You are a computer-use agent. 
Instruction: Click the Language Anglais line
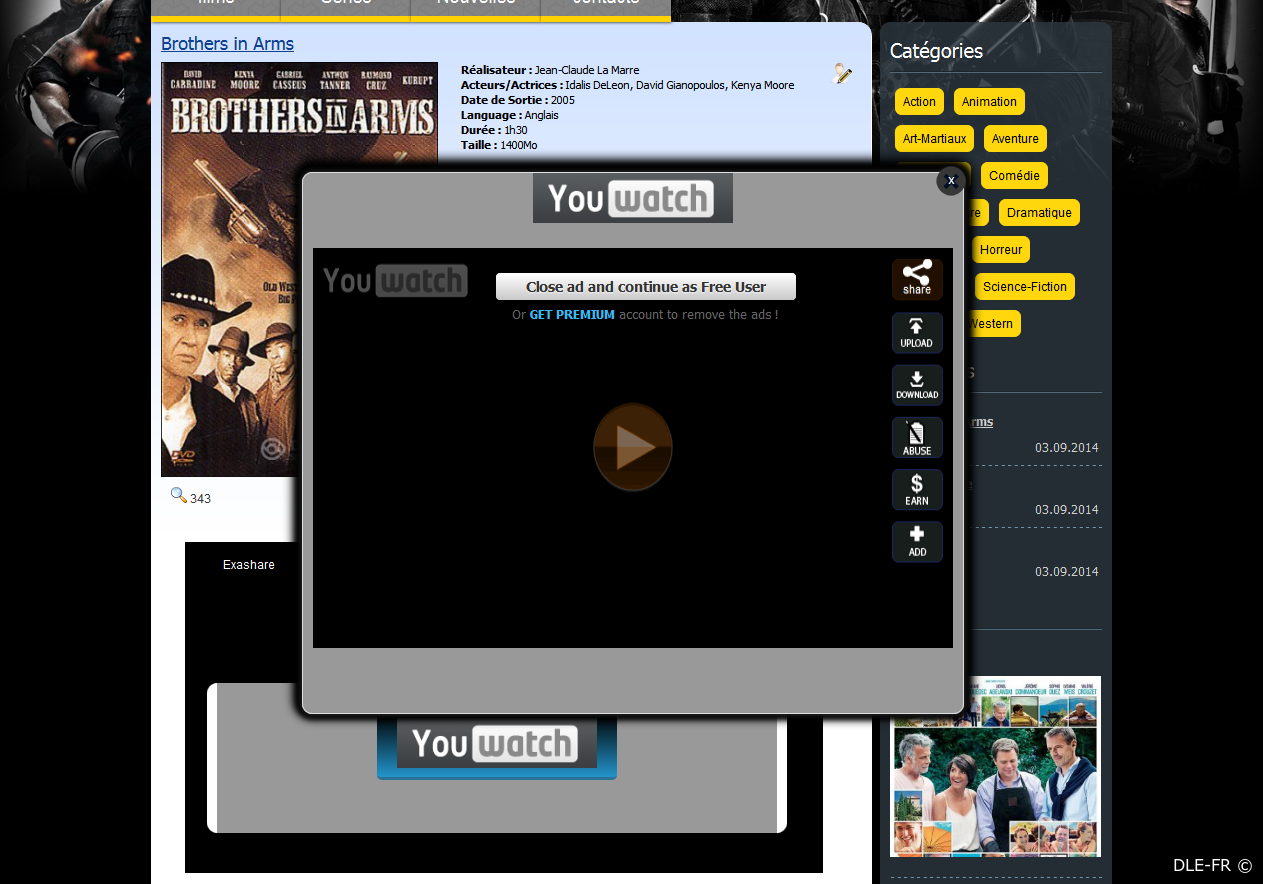(x=510, y=115)
